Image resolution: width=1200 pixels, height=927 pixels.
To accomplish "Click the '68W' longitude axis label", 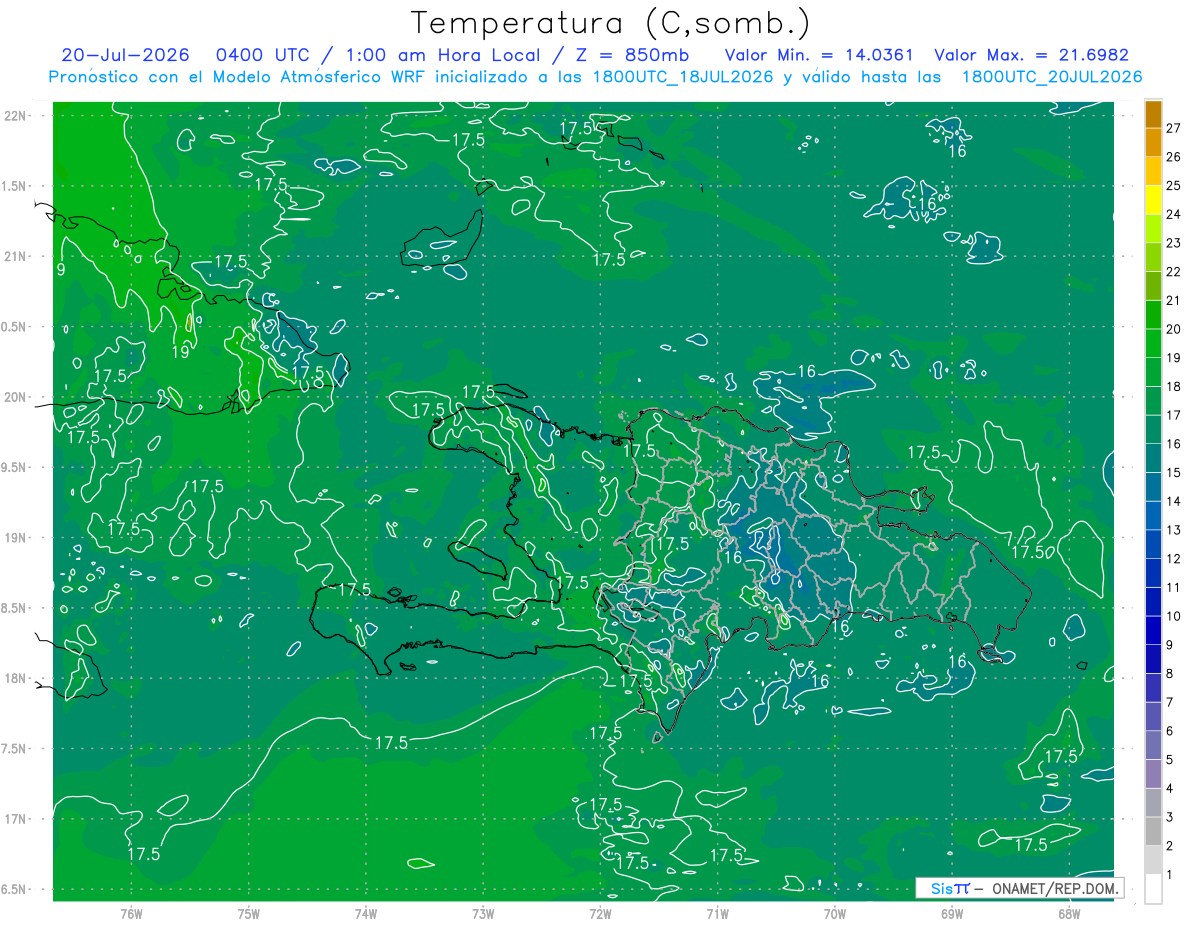I will point(1069,913).
